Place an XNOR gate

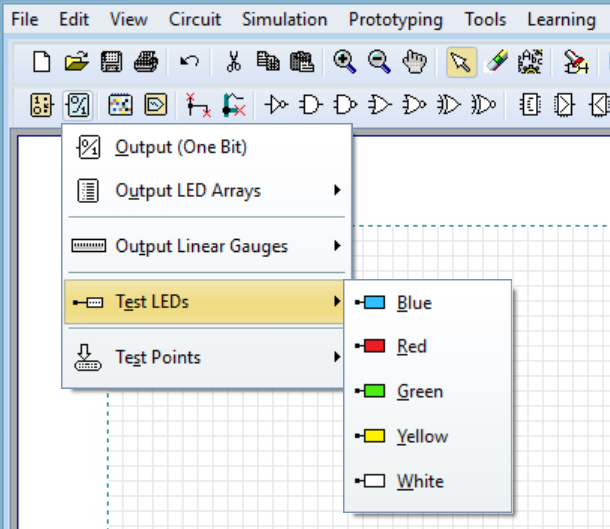tap(483, 105)
